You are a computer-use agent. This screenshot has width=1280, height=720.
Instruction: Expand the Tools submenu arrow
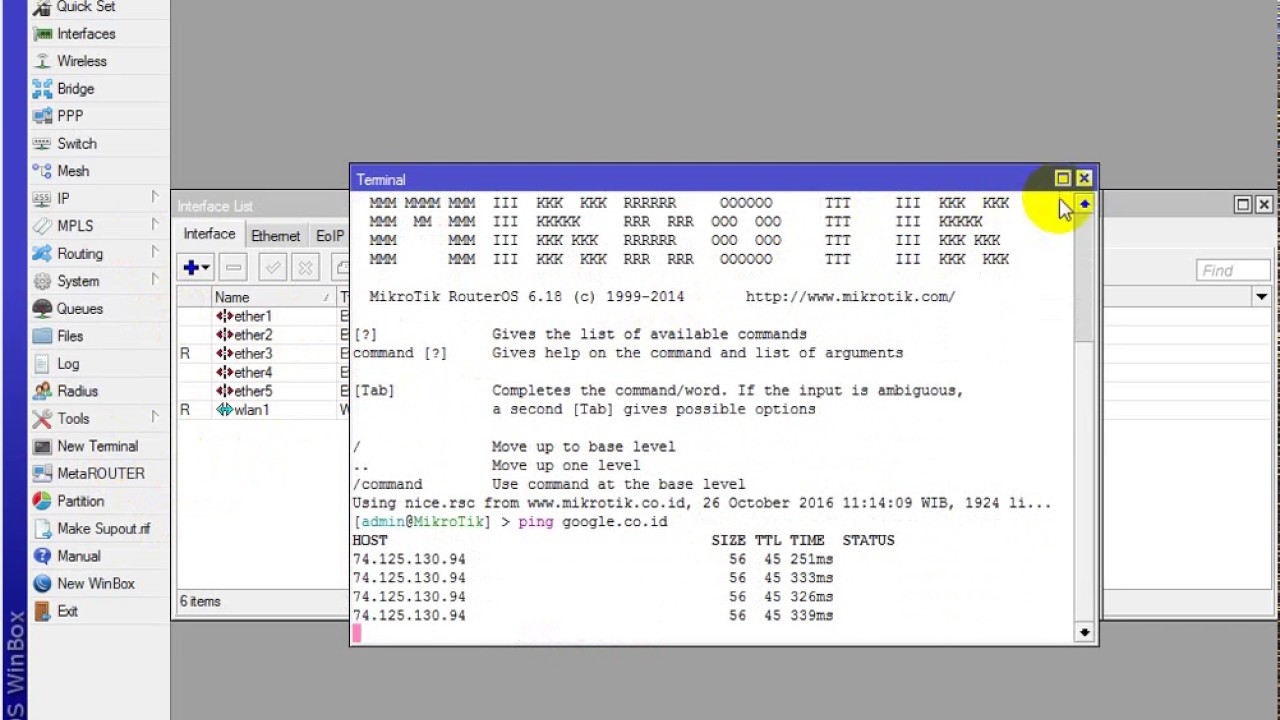pyautogui.click(x=155, y=417)
